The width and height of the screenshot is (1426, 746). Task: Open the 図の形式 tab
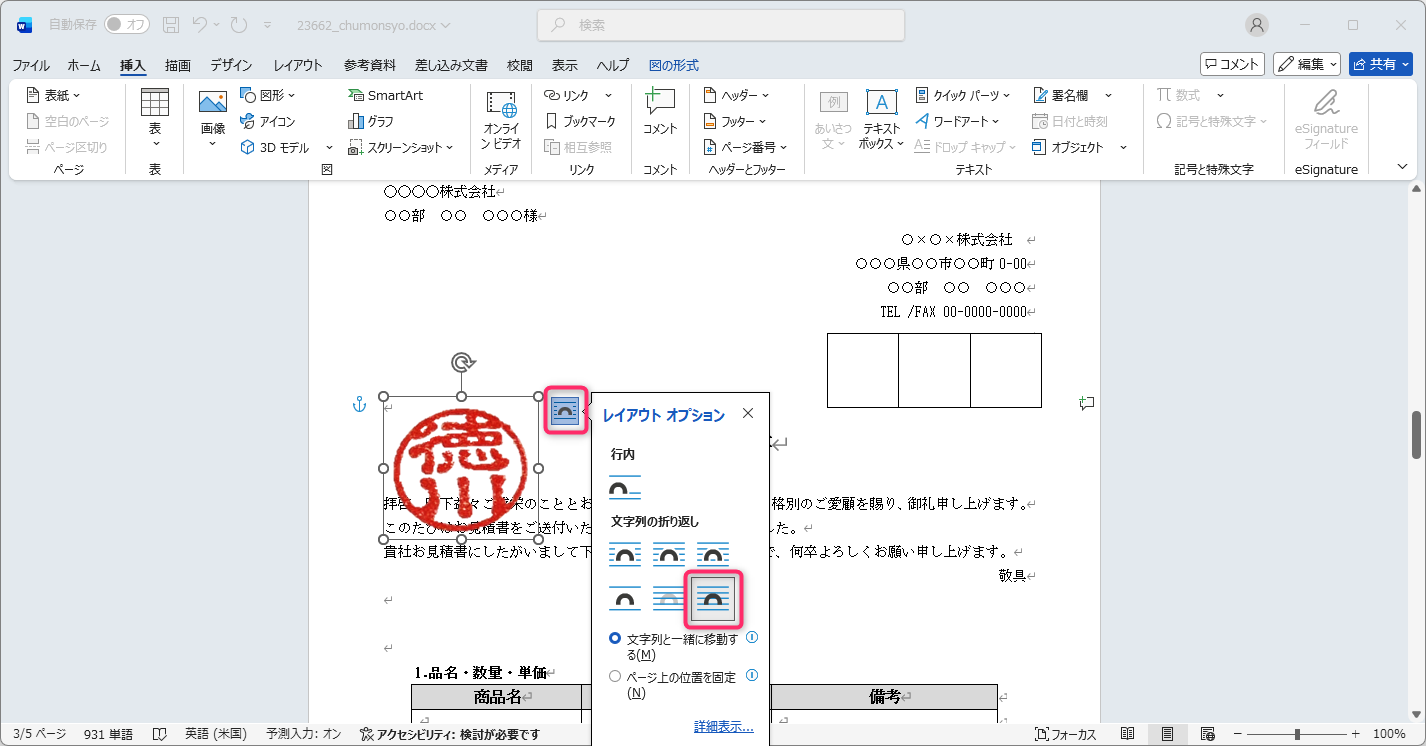point(673,65)
